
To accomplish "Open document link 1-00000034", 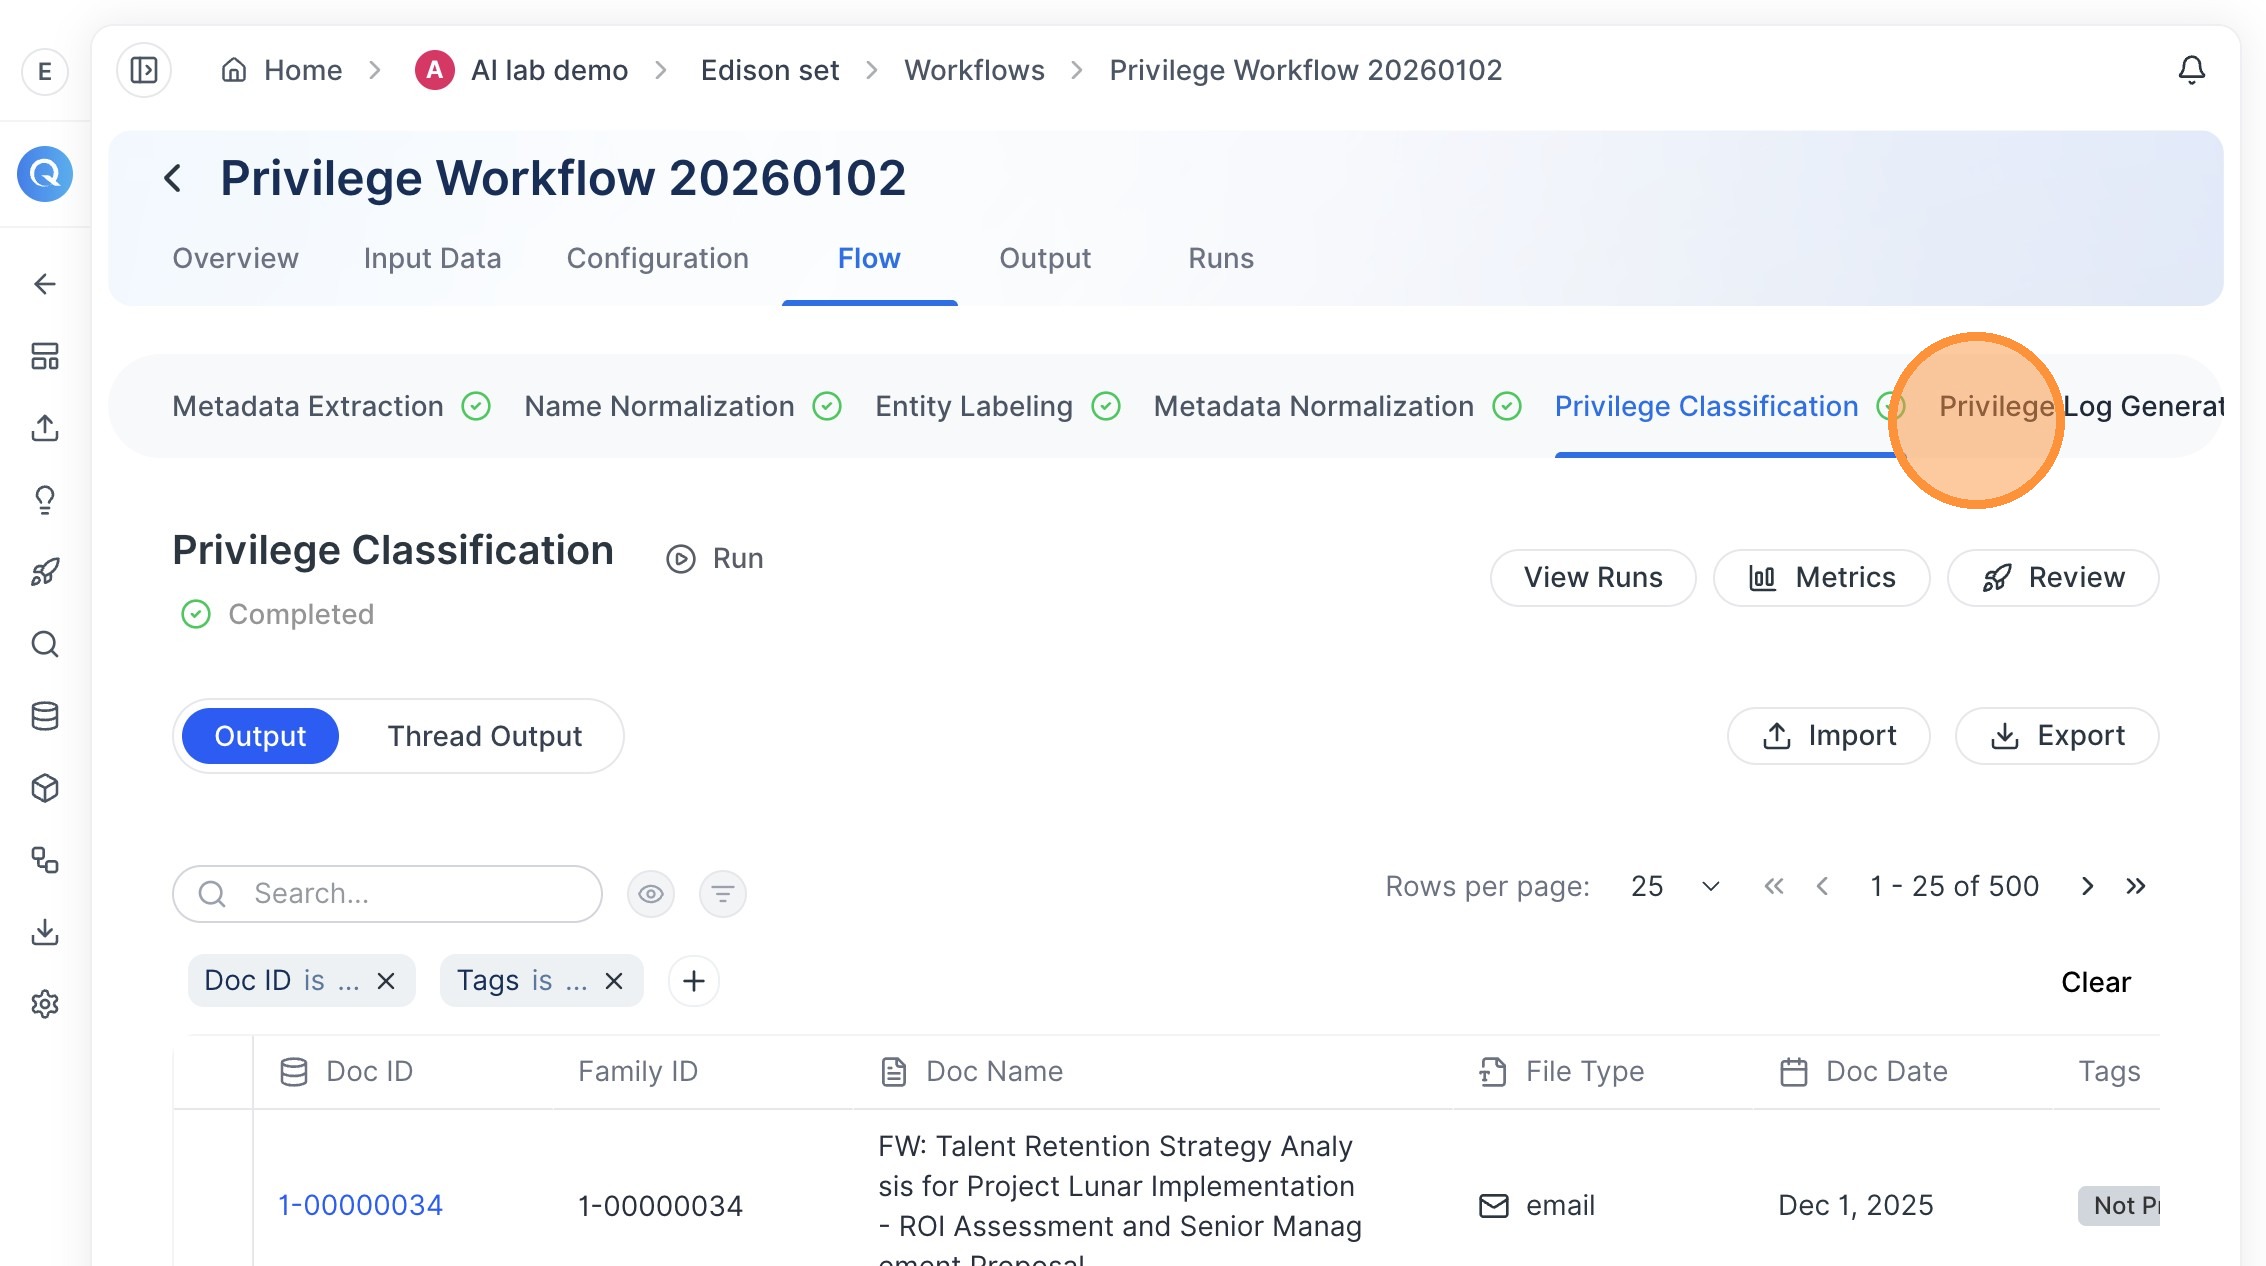I will [x=360, y=1205].
